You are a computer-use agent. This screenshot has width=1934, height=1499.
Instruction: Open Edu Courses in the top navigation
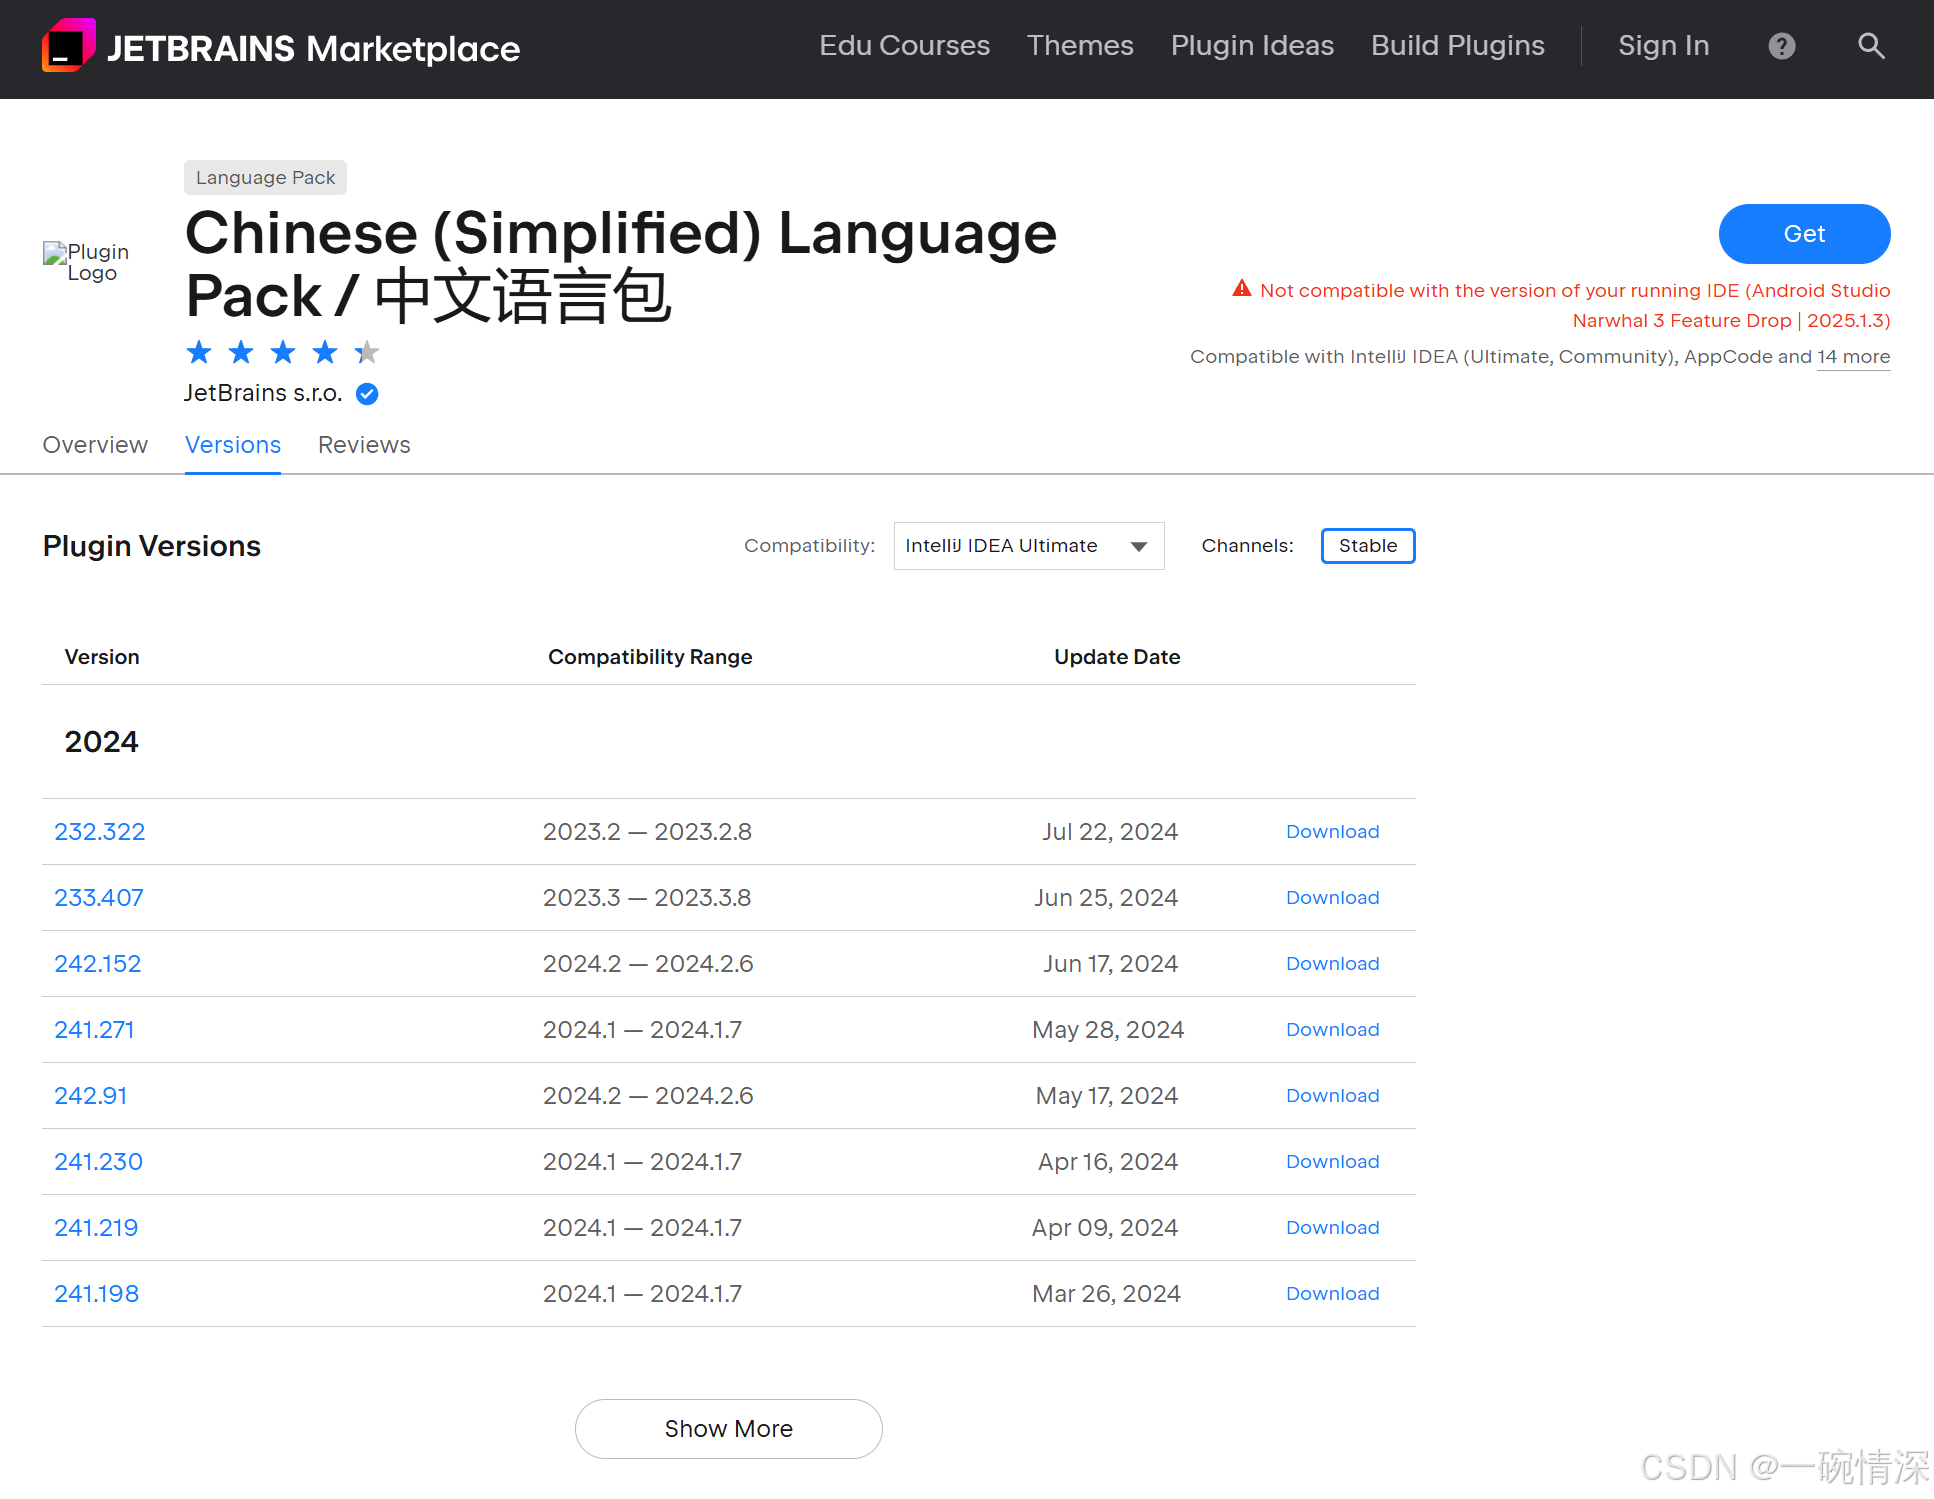[904, 46]
